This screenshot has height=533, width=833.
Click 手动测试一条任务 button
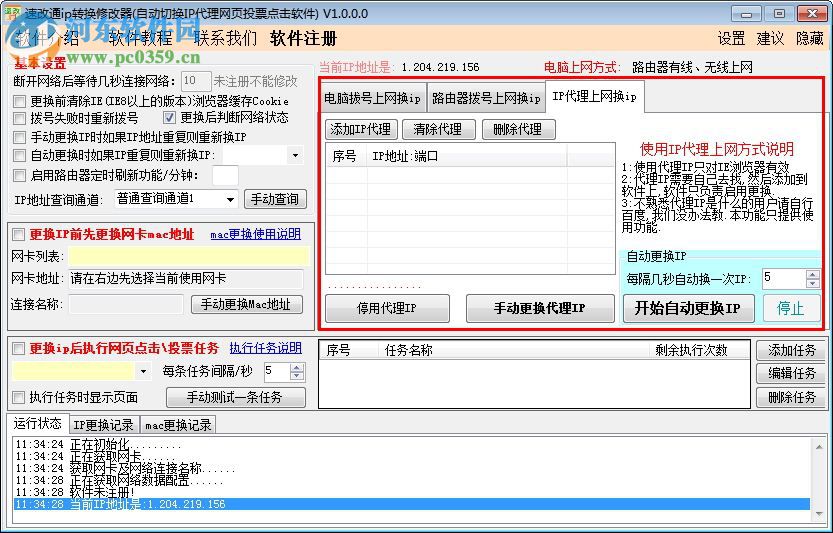236,397
